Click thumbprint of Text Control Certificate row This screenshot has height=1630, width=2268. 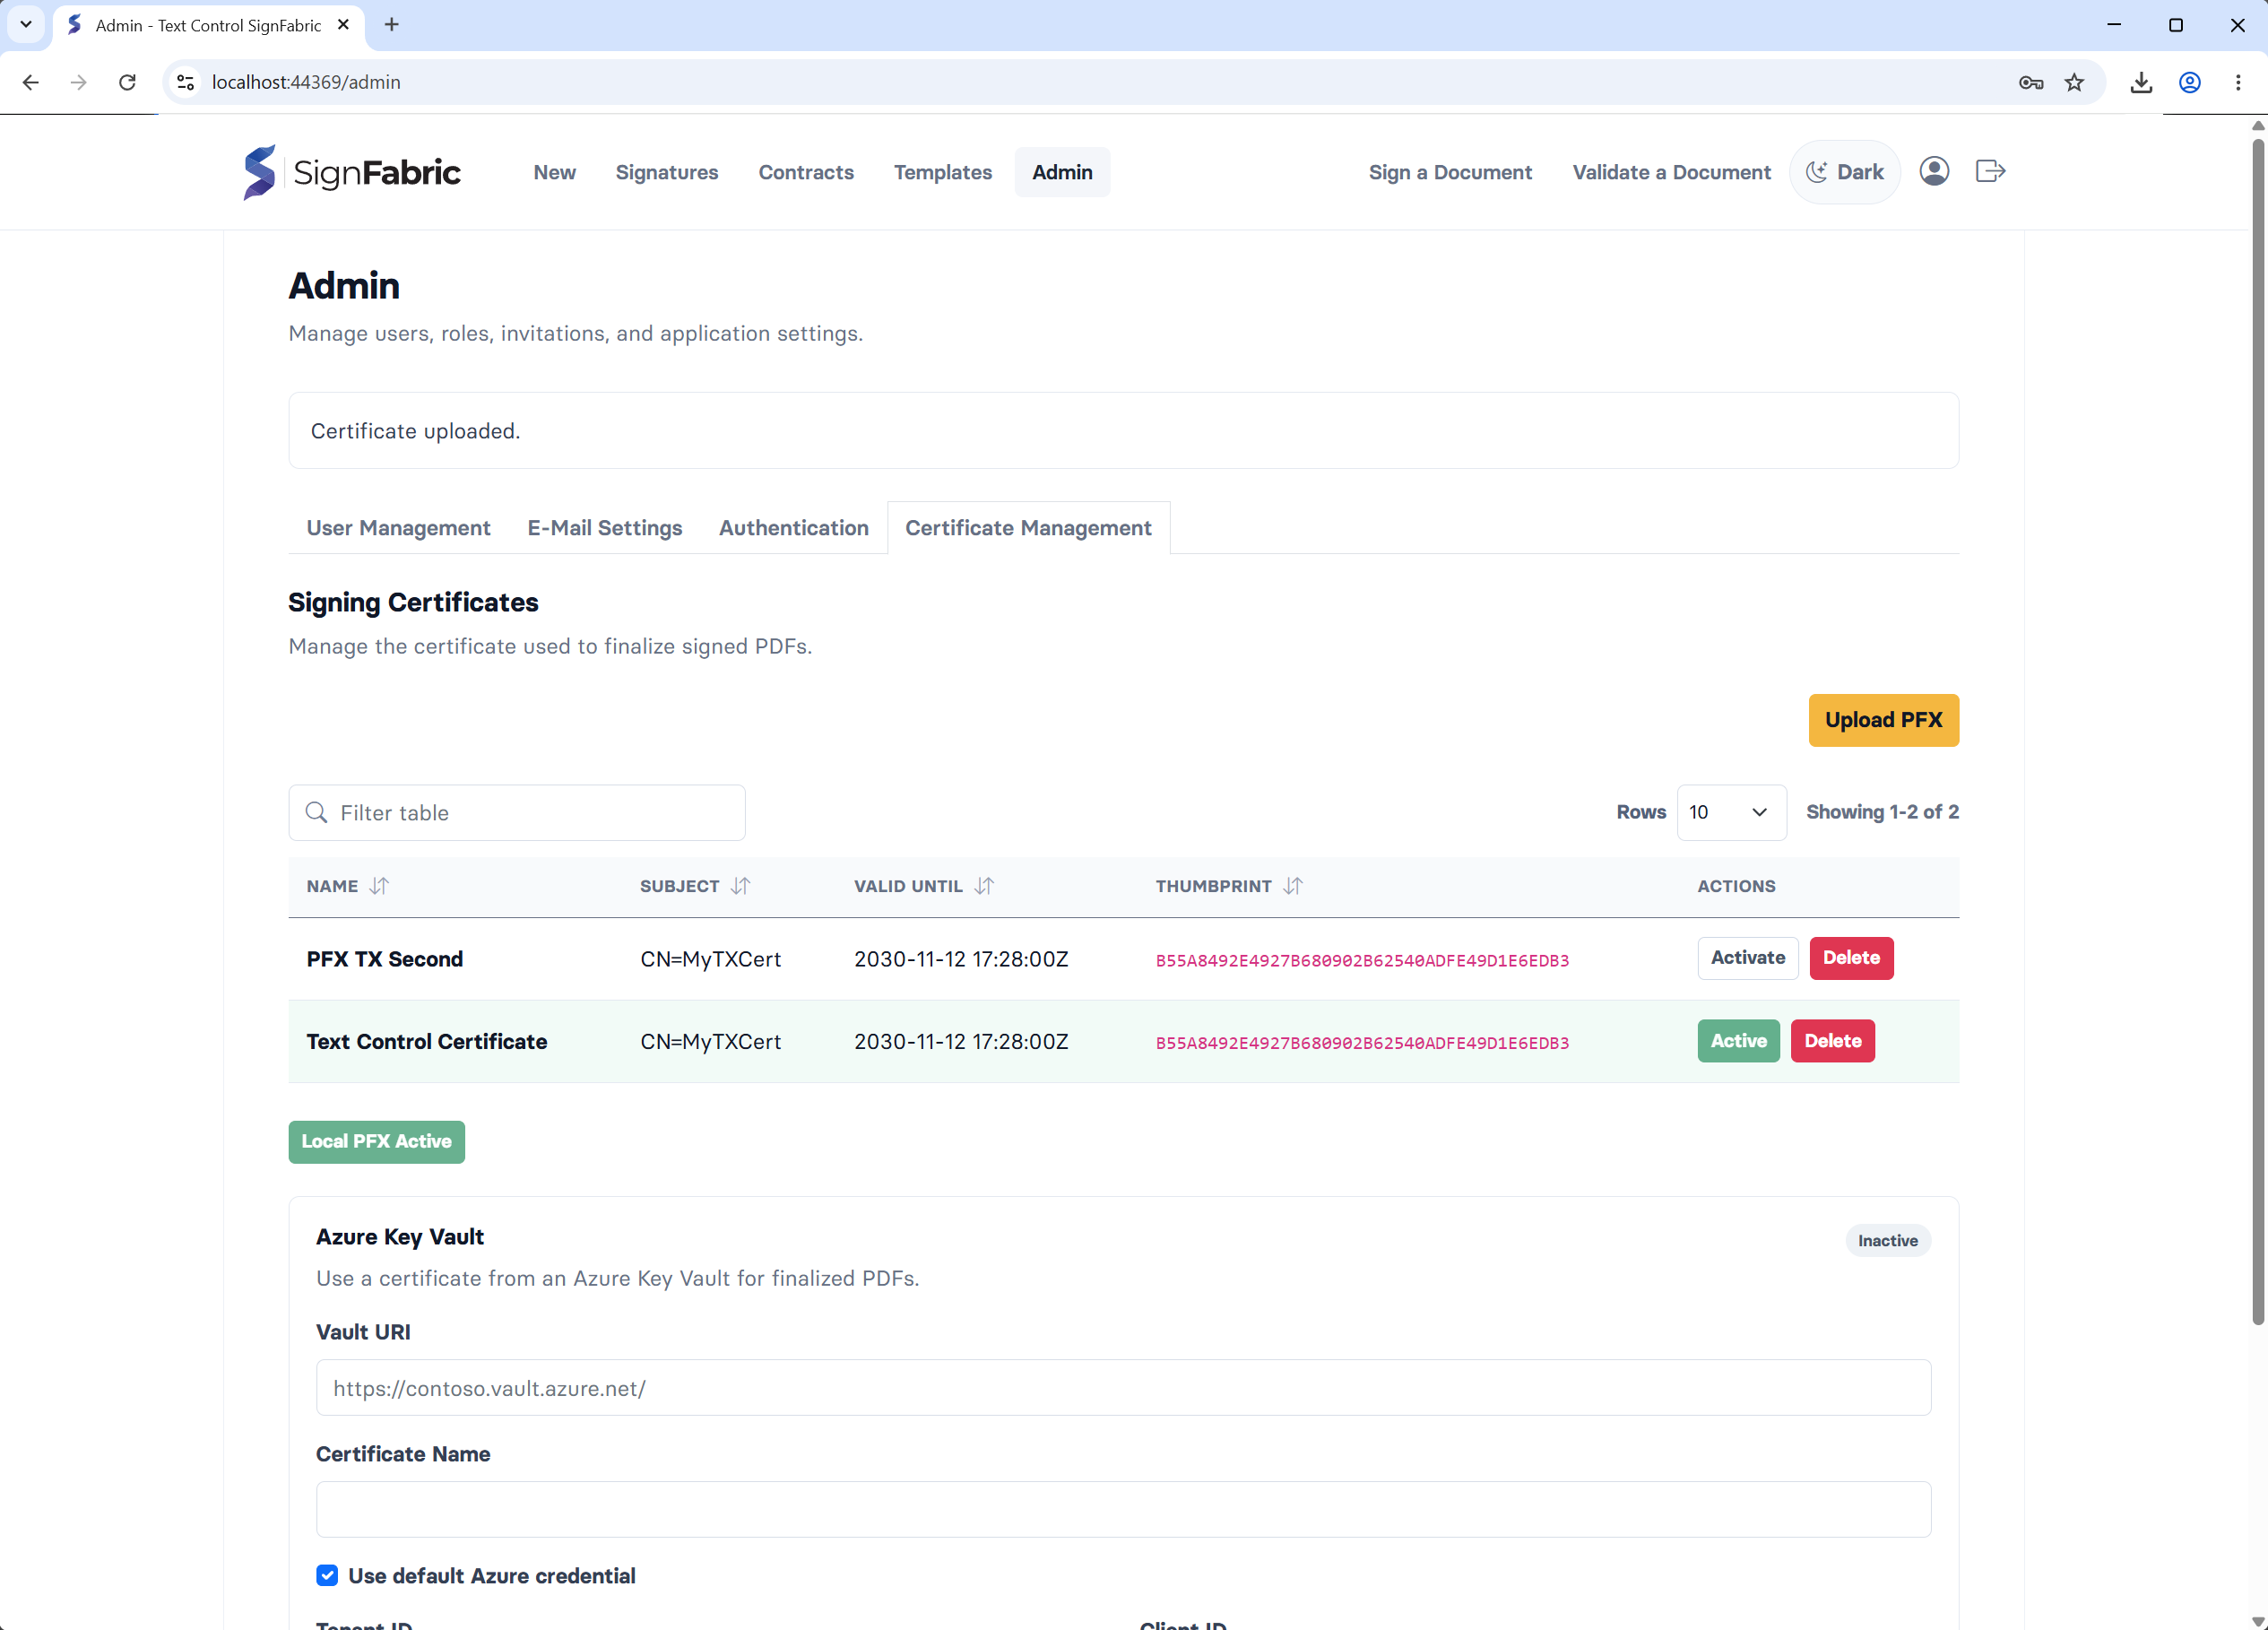(x=1362, y=1043)
